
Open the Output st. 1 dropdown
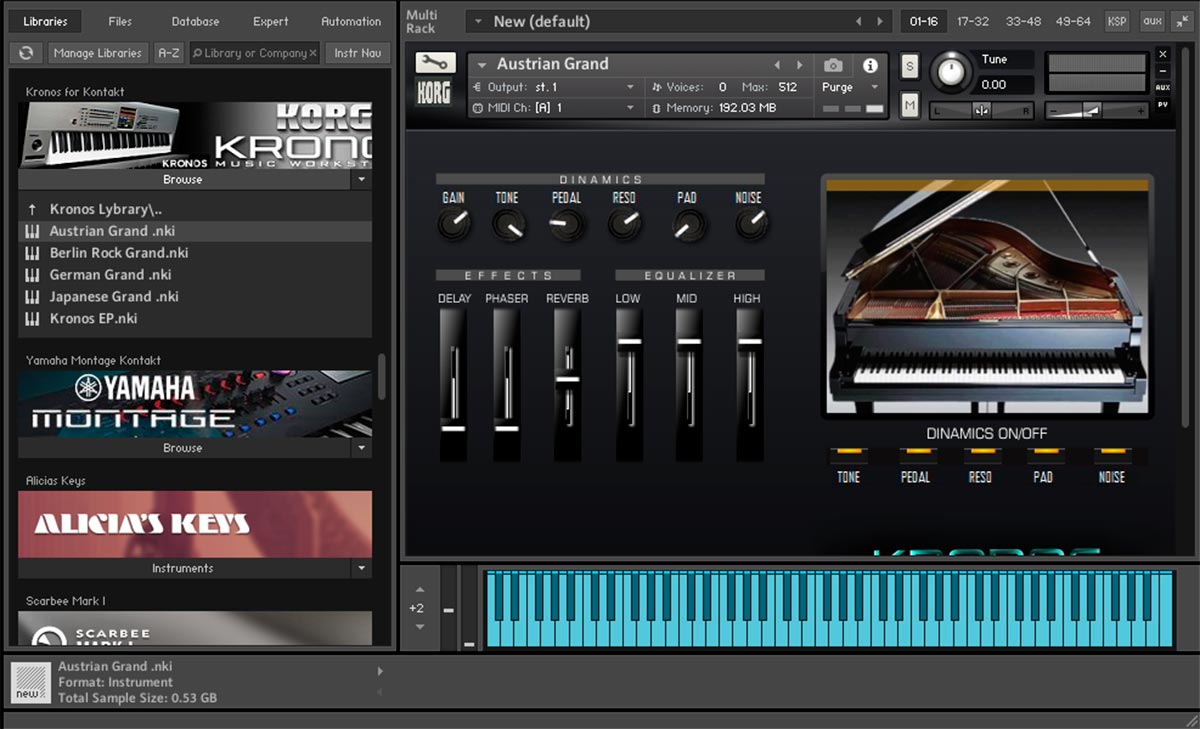[x=630, y=87]
